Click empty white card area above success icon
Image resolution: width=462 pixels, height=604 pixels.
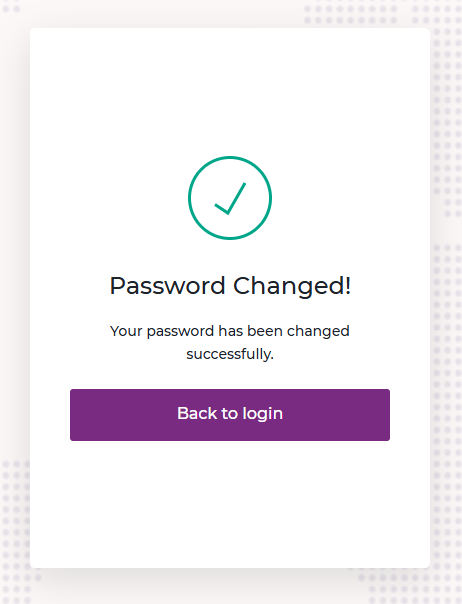[x=230, y=91]
